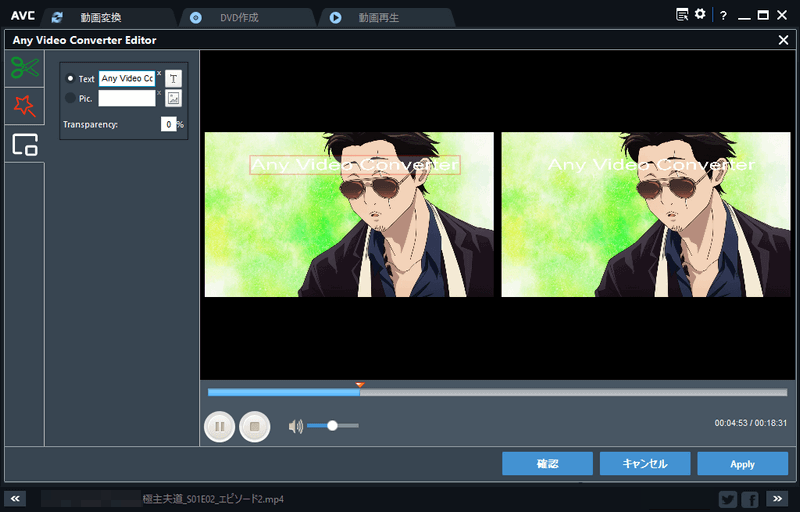This screenshot has width=800, height=512.
Task: Share via the Twitter icon
Action: click(728, 498)
